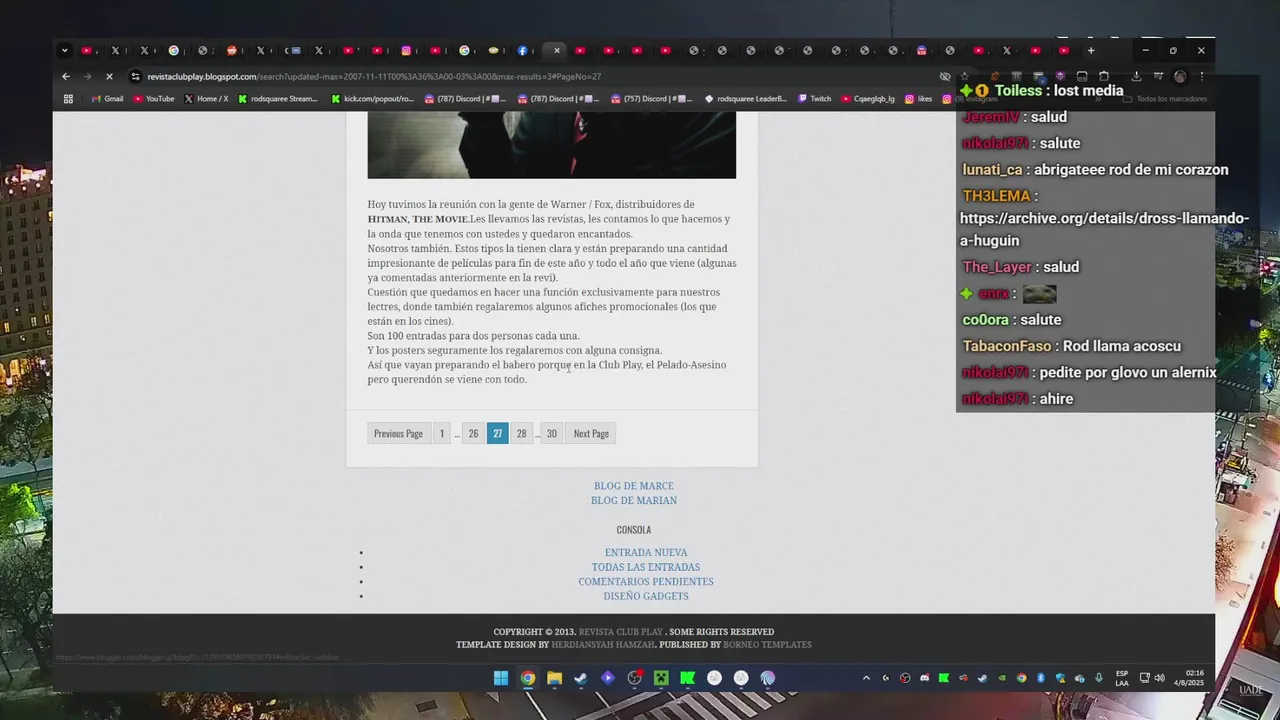The width and height of the screenshot is (1280, 720).
Task: Open volume speaker icon in system tray
Action: [x=1159, y=678]
